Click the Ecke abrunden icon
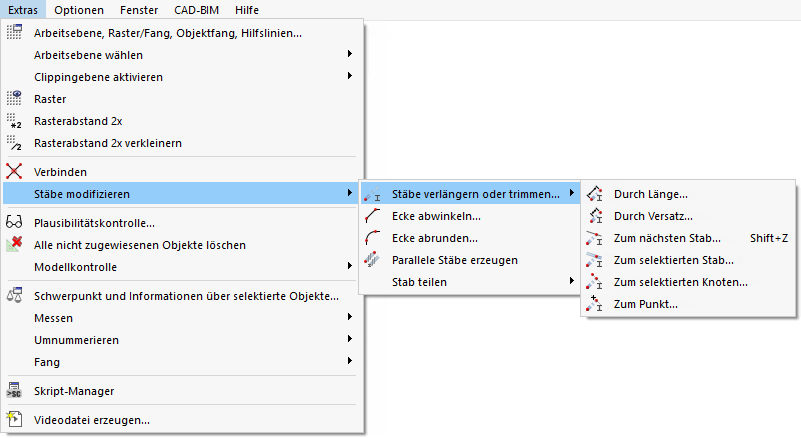Image resolution: width=801 pixels, height=438 pixels. [x=372, y=238]
